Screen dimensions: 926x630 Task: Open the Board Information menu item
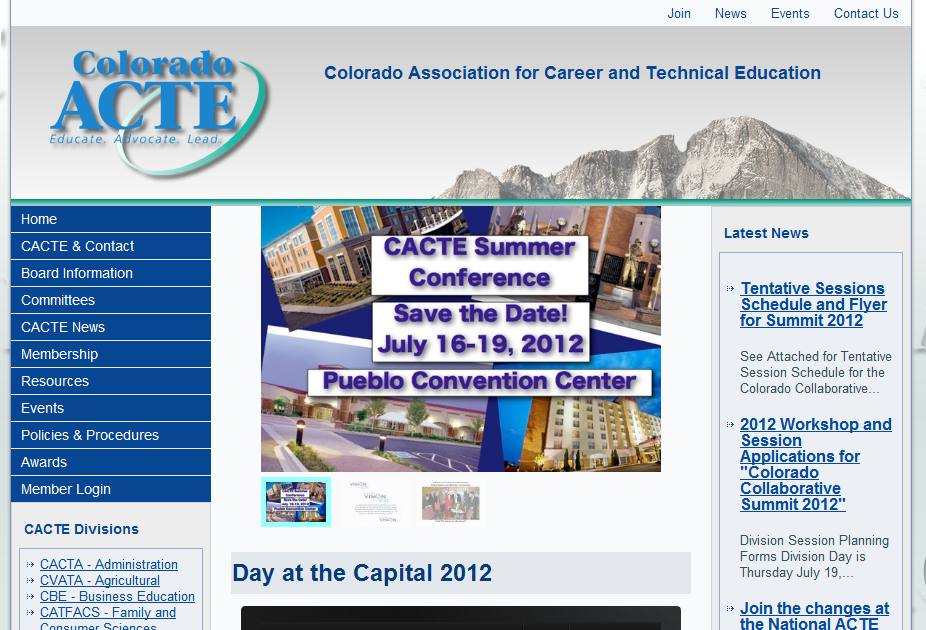(77, 273)
